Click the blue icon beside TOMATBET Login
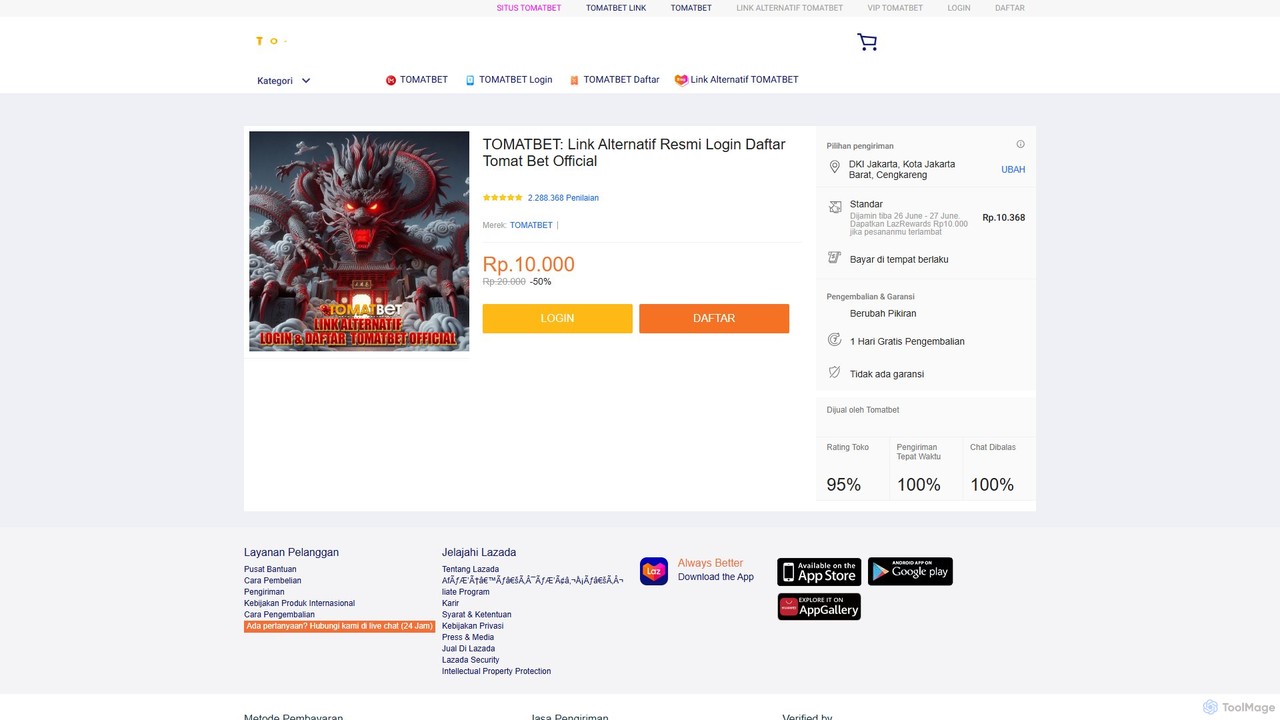This screenshot has height=720, width=1280. (470, 80)
